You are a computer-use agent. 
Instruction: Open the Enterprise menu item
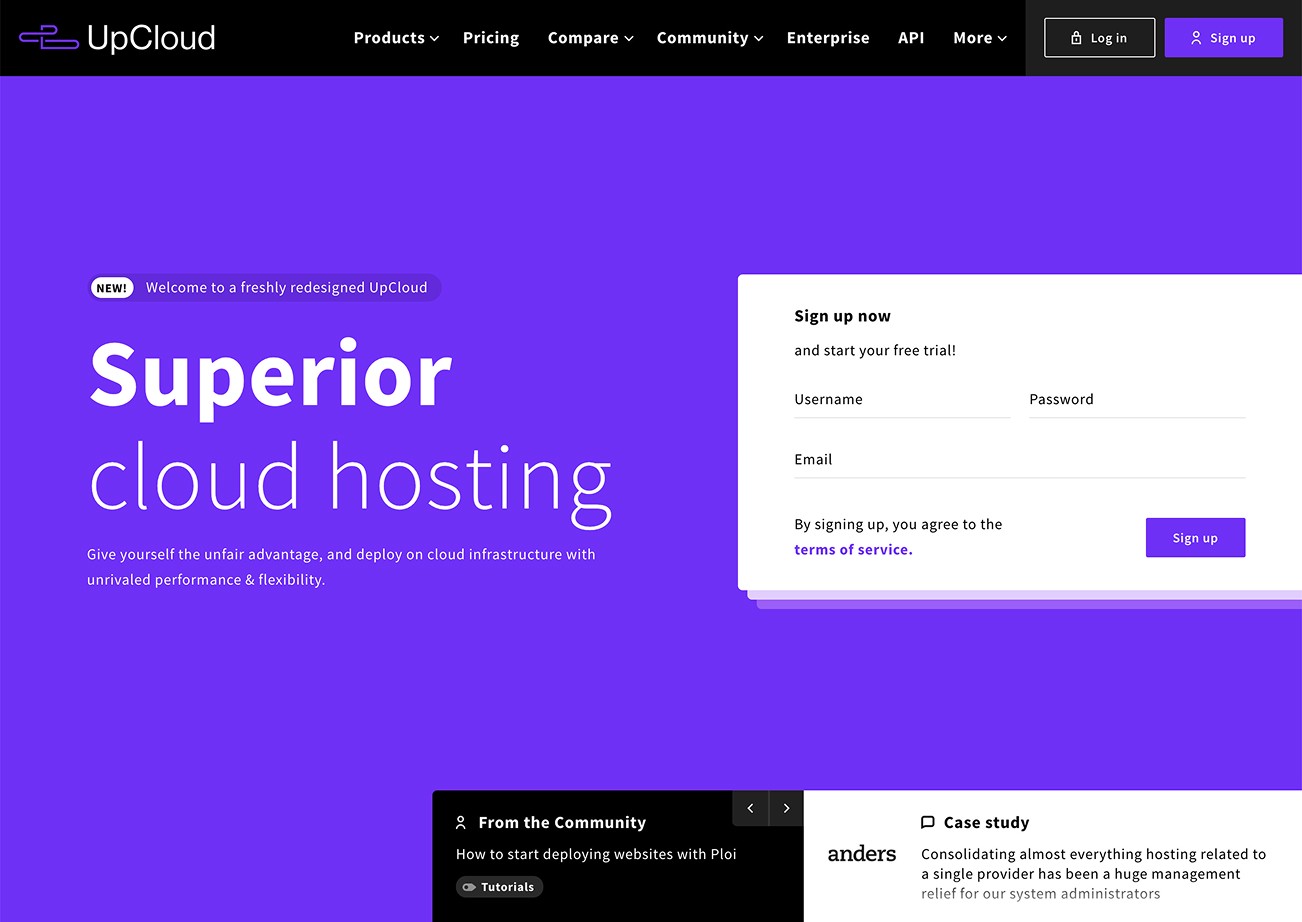click(x=828, y=38)
